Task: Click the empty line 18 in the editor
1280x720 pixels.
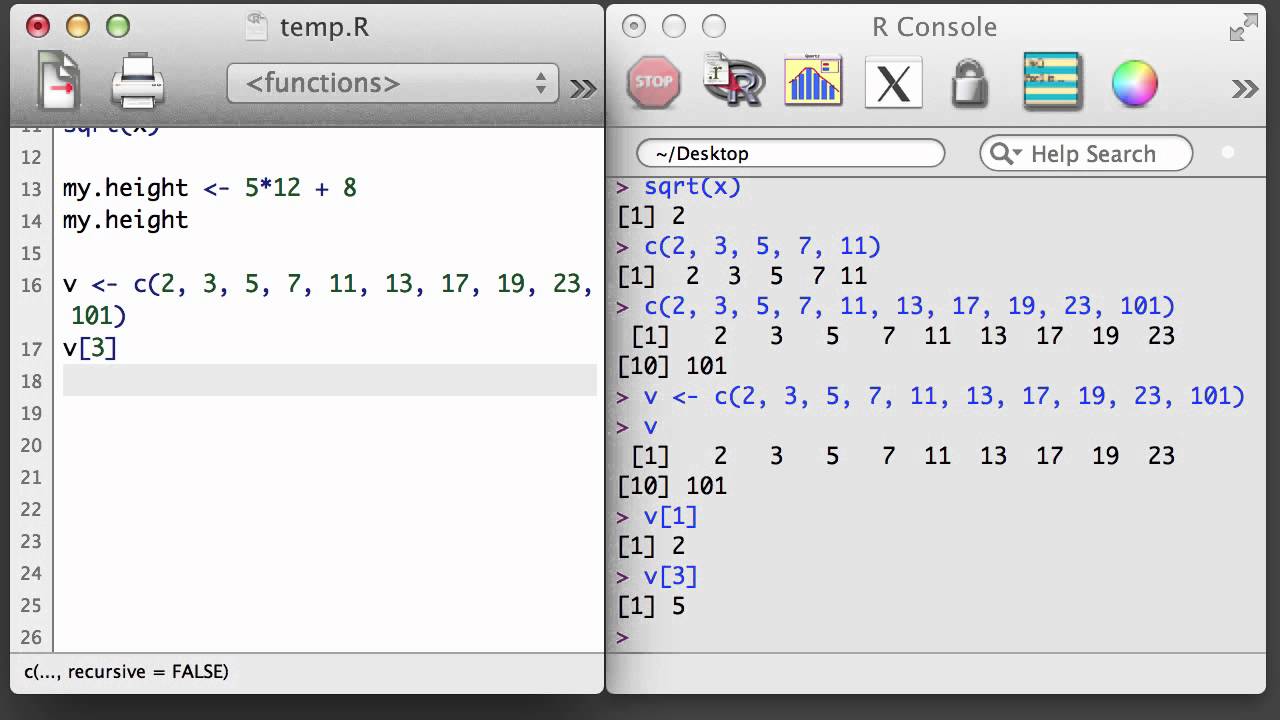Action: point(330,380)
